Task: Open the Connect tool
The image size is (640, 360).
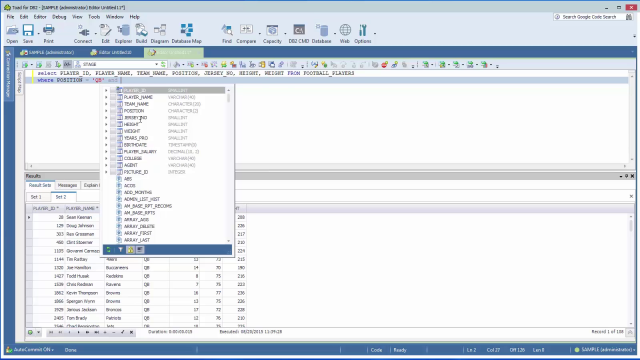Action: 83,33
